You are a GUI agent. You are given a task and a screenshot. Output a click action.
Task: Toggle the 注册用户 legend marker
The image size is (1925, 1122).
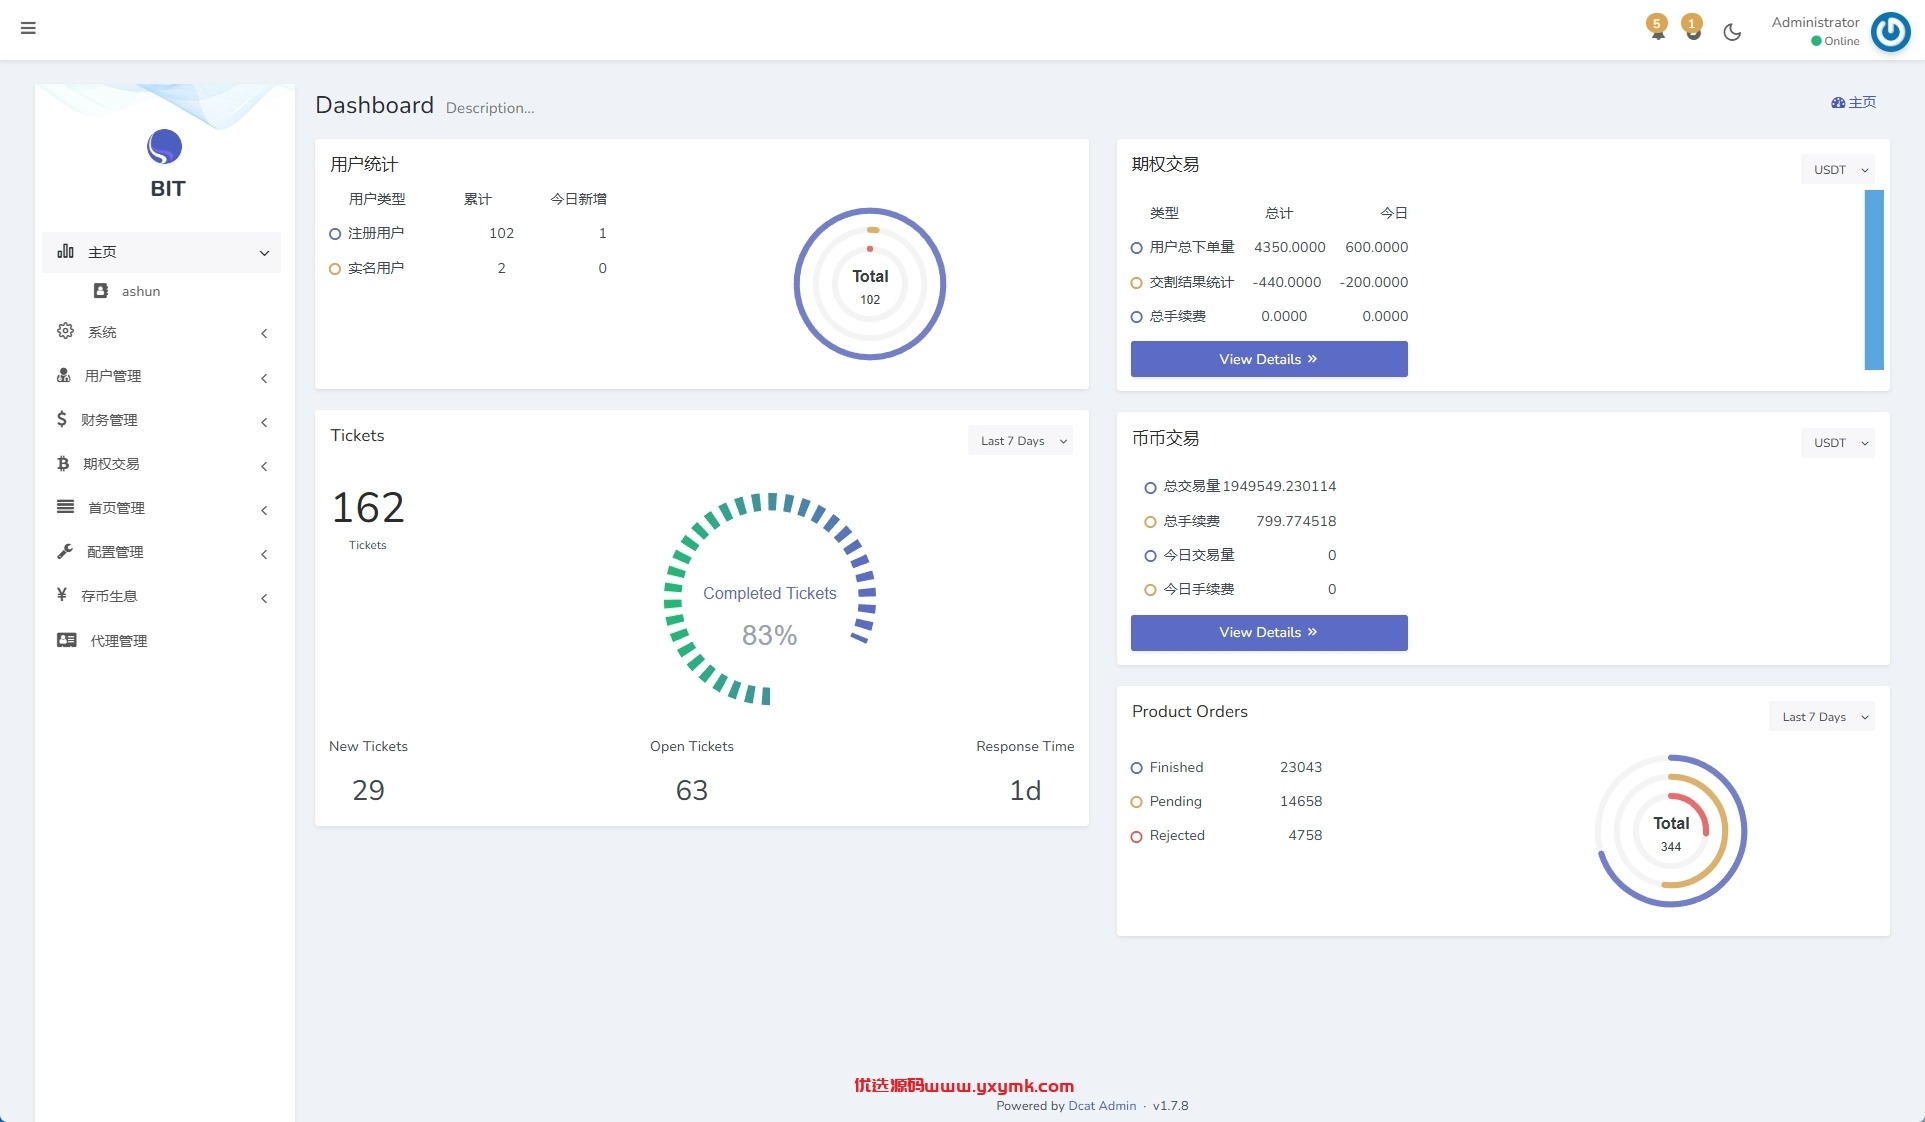click(335, 234)
